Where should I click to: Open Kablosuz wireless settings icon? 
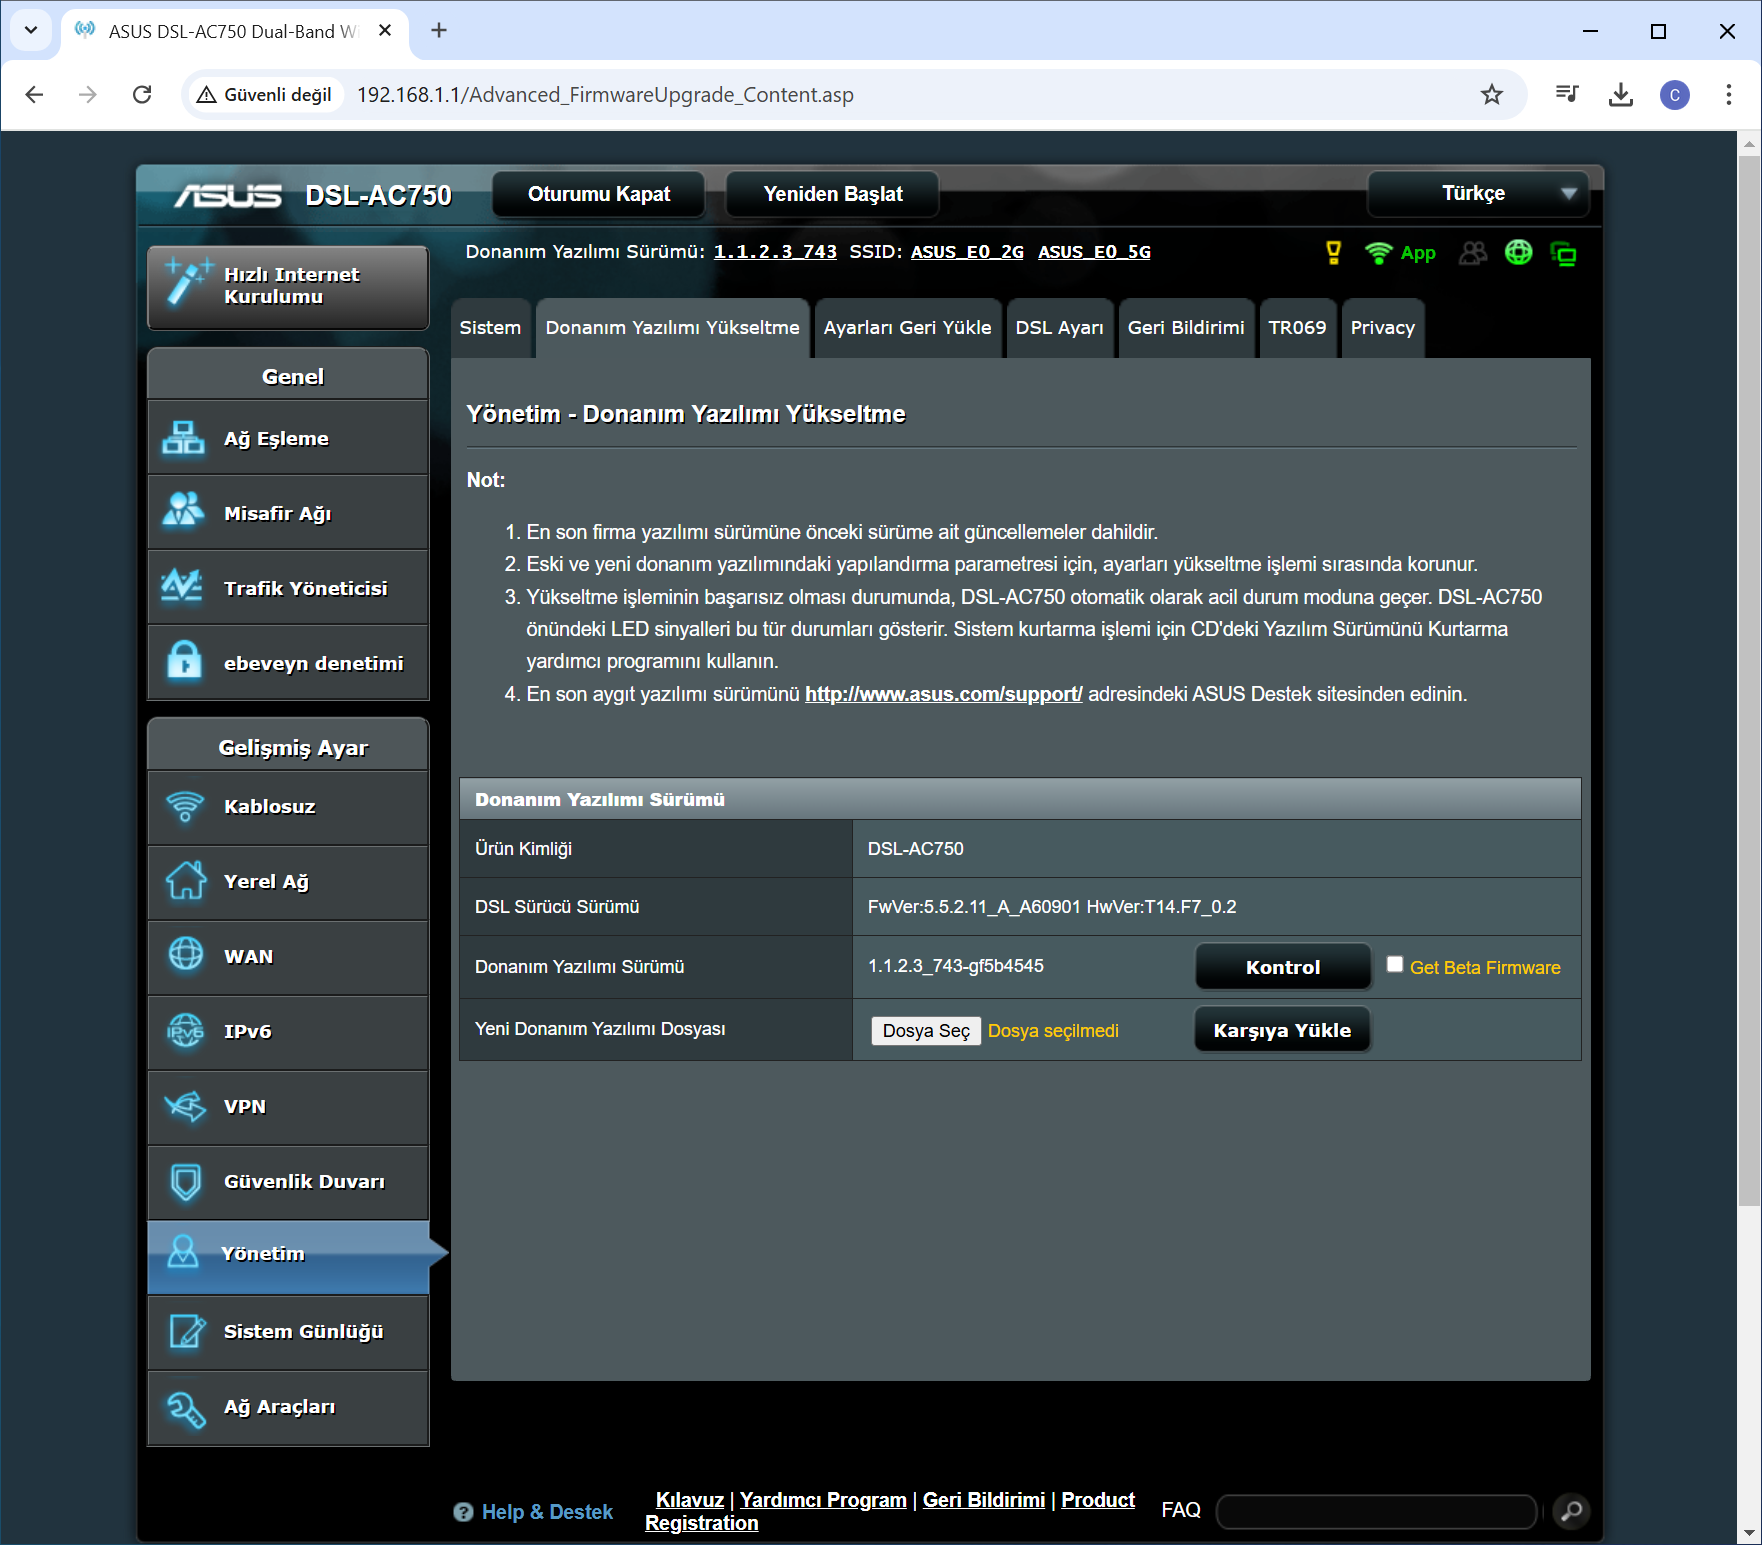[185, 806]
